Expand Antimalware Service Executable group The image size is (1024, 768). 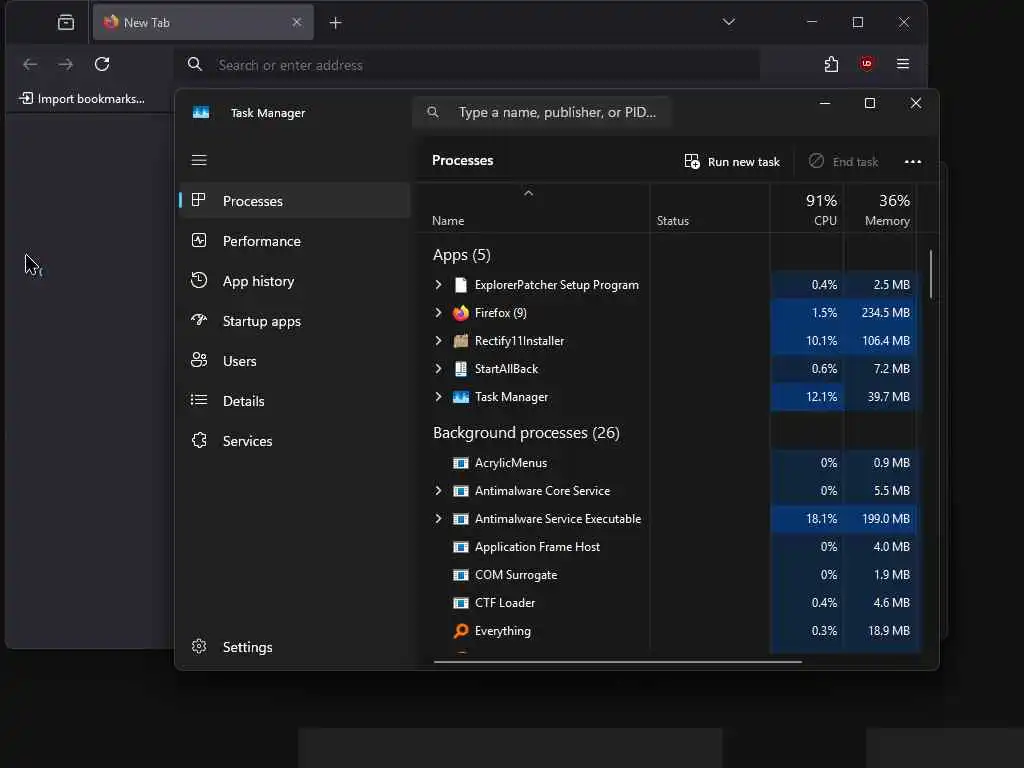438,519
